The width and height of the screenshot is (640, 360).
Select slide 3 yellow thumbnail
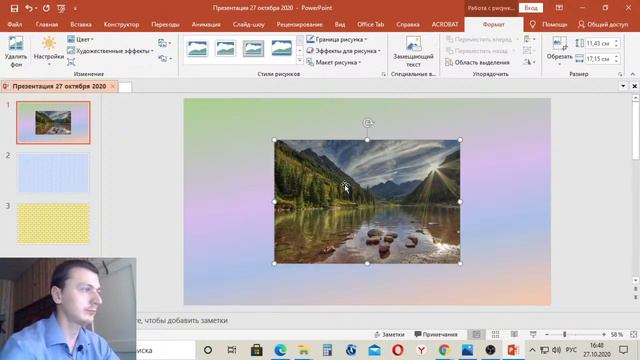click(x=53, y=224)
